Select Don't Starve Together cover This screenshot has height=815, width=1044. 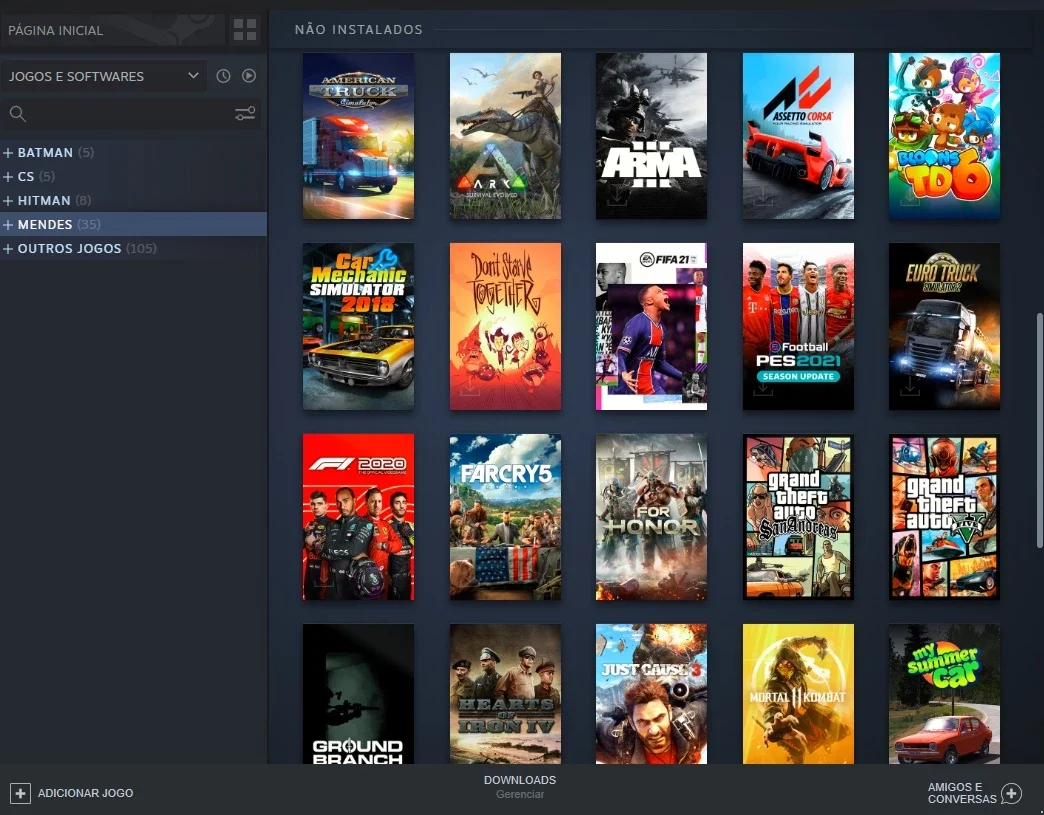pyautogui.click(x=505, y=326)
